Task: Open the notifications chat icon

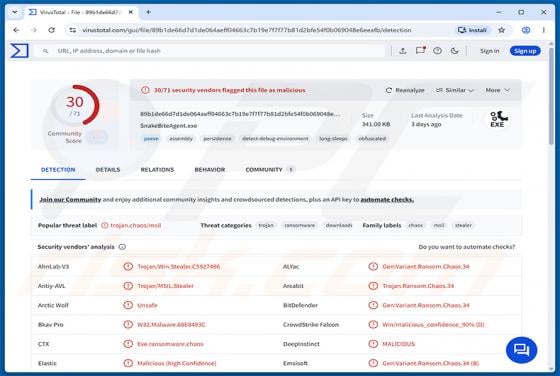Action: [x=420, y=50]
